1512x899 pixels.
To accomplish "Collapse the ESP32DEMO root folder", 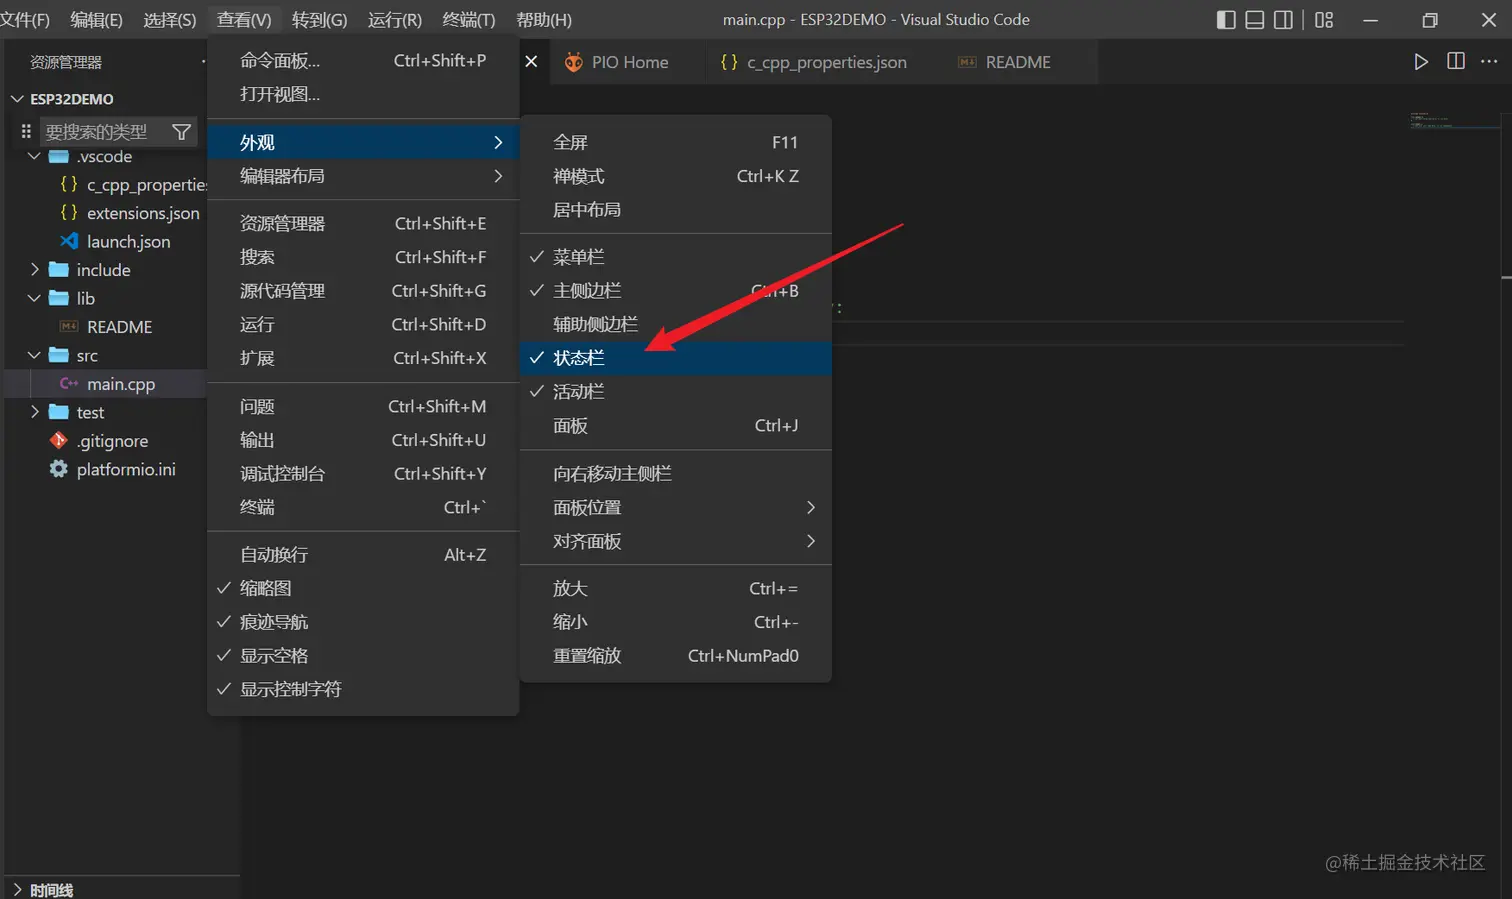I will [x=17, y=99].
